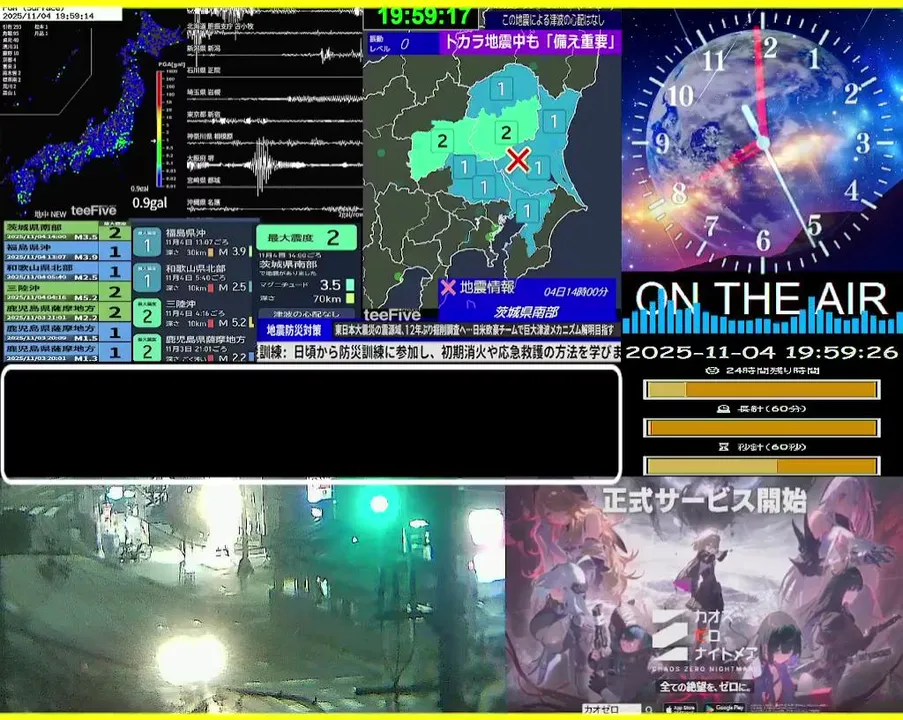903x720 pixels.
Task: Click the 埼玉県 岩槻 seismograph label
Action: pyautogui.click(x=204, y=92)
